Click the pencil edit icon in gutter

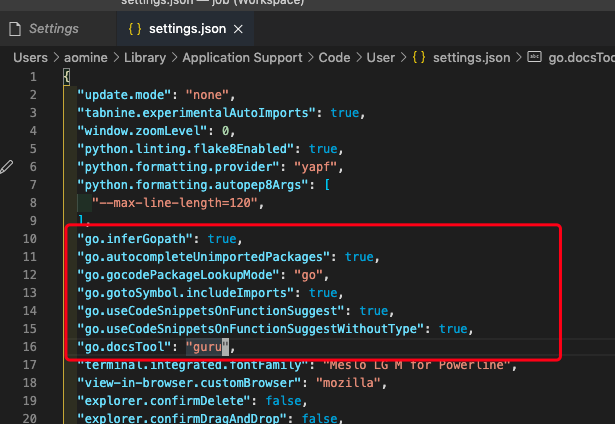[7, 167]
